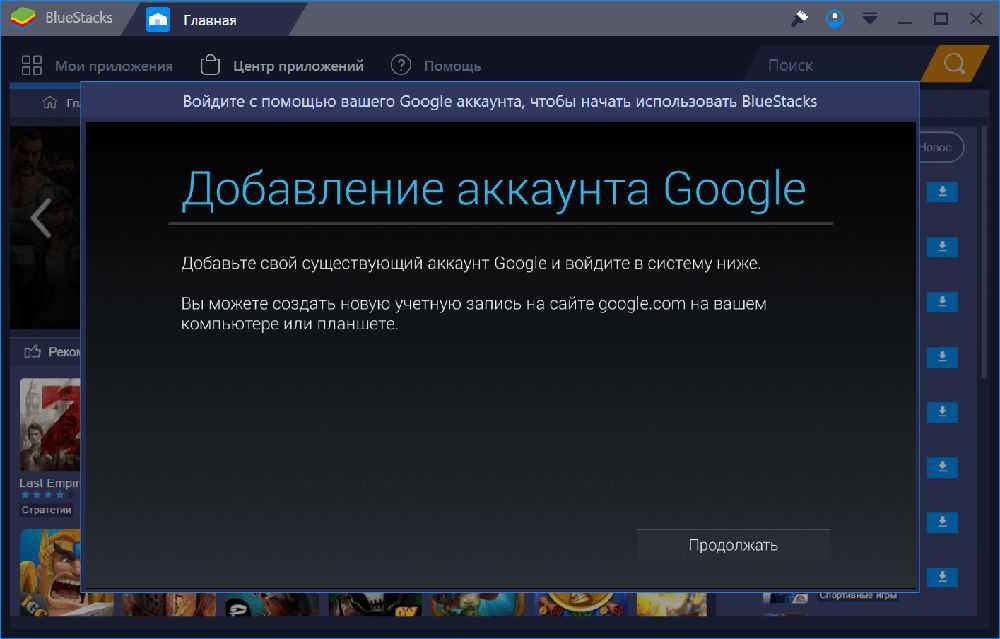
Task: Go to previous banner with left arrow
Action: [40, 218]
